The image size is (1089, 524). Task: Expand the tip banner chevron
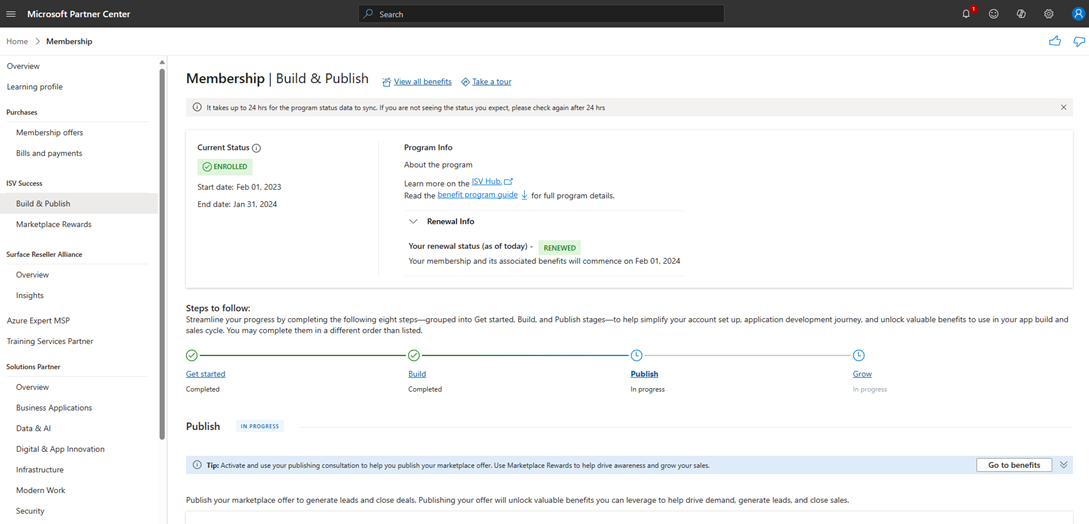[1064, 465]
